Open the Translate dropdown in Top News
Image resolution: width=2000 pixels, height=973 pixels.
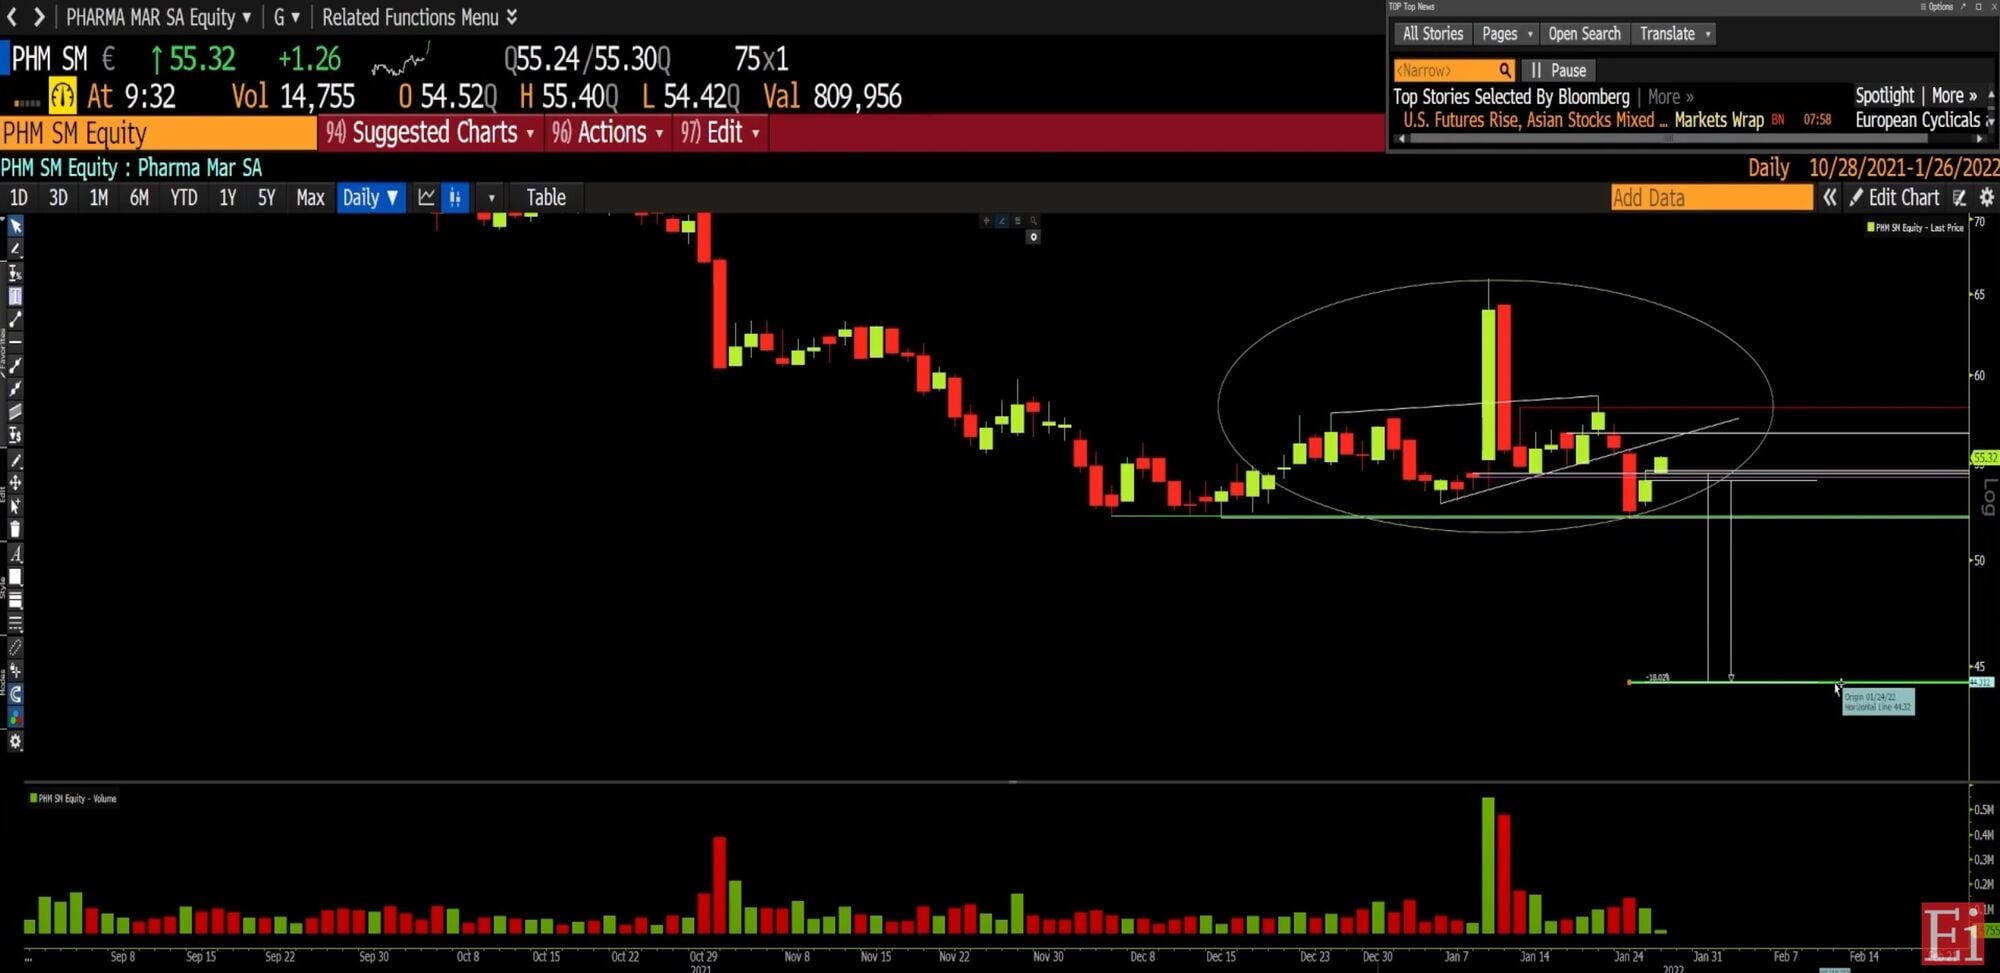(x=1675, y=34)
